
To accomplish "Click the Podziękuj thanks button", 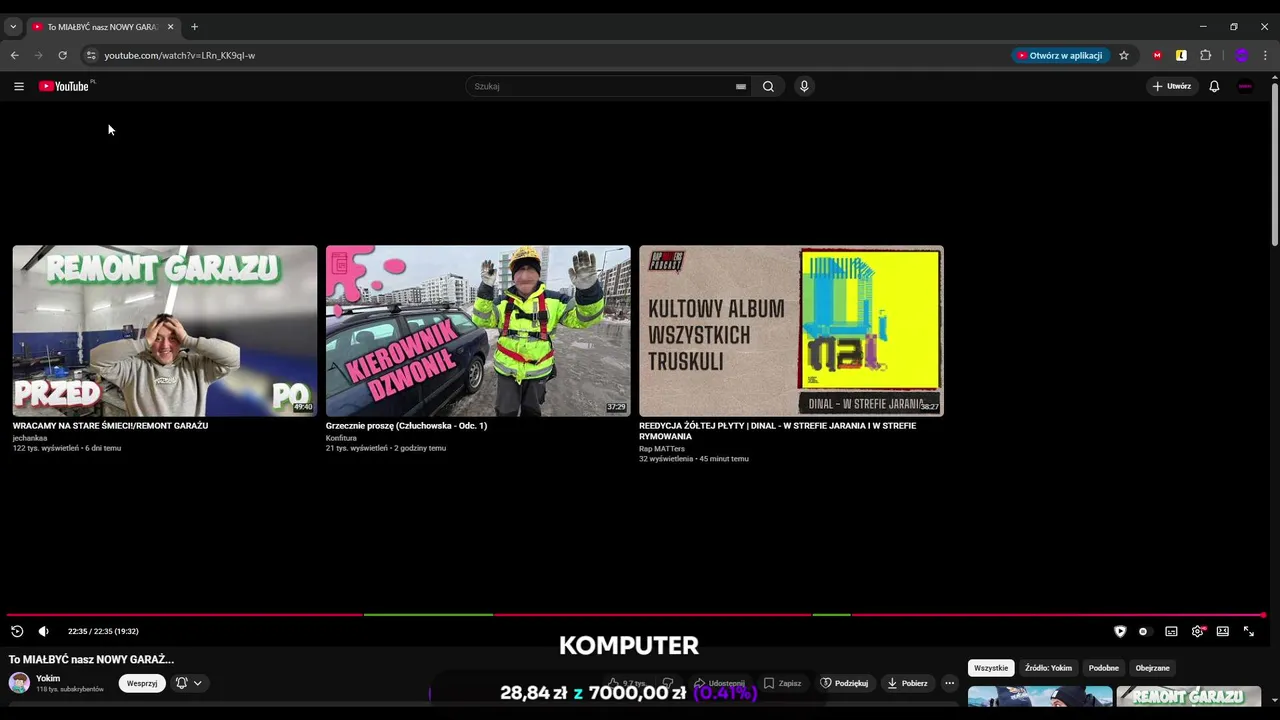I will (x=844, y=683).
